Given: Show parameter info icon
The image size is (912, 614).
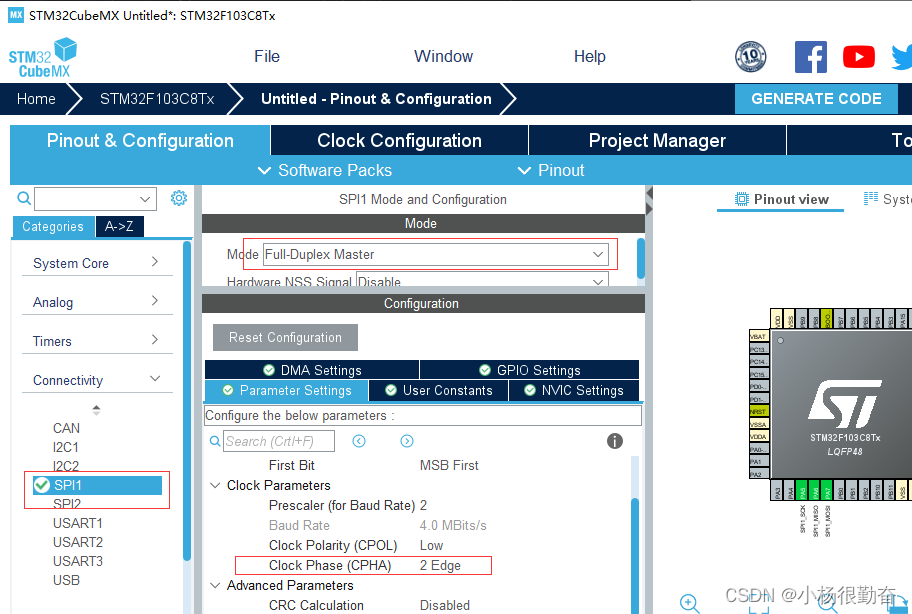Looking at the screenshot, I should (x=615, y=441).
